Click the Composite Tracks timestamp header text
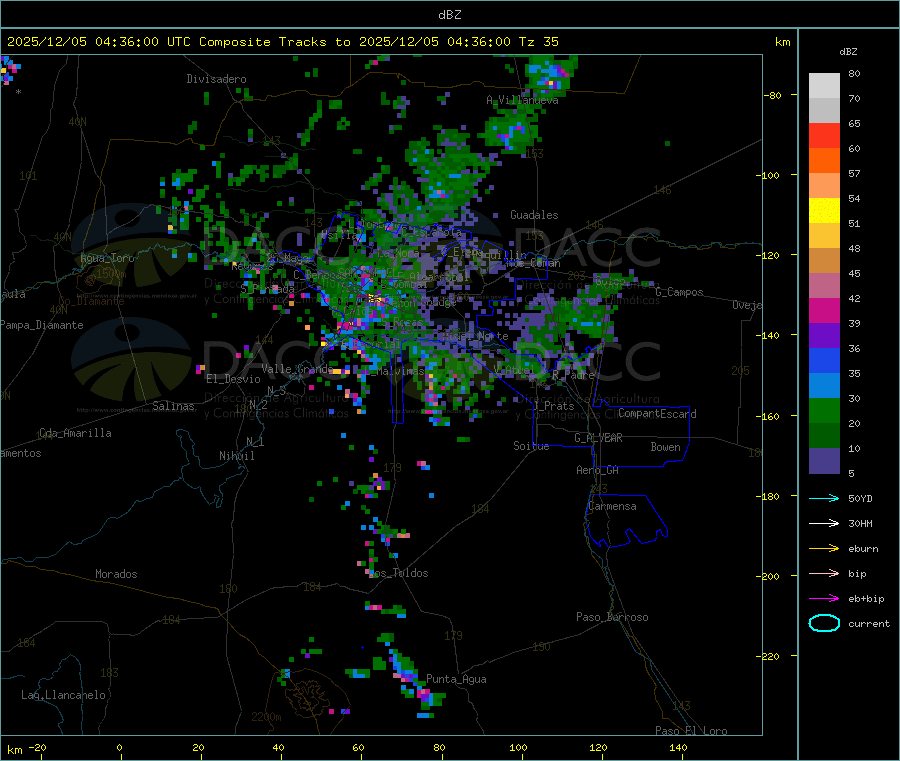The width and height of the screenshot is (900, 761). coord(282,42)
